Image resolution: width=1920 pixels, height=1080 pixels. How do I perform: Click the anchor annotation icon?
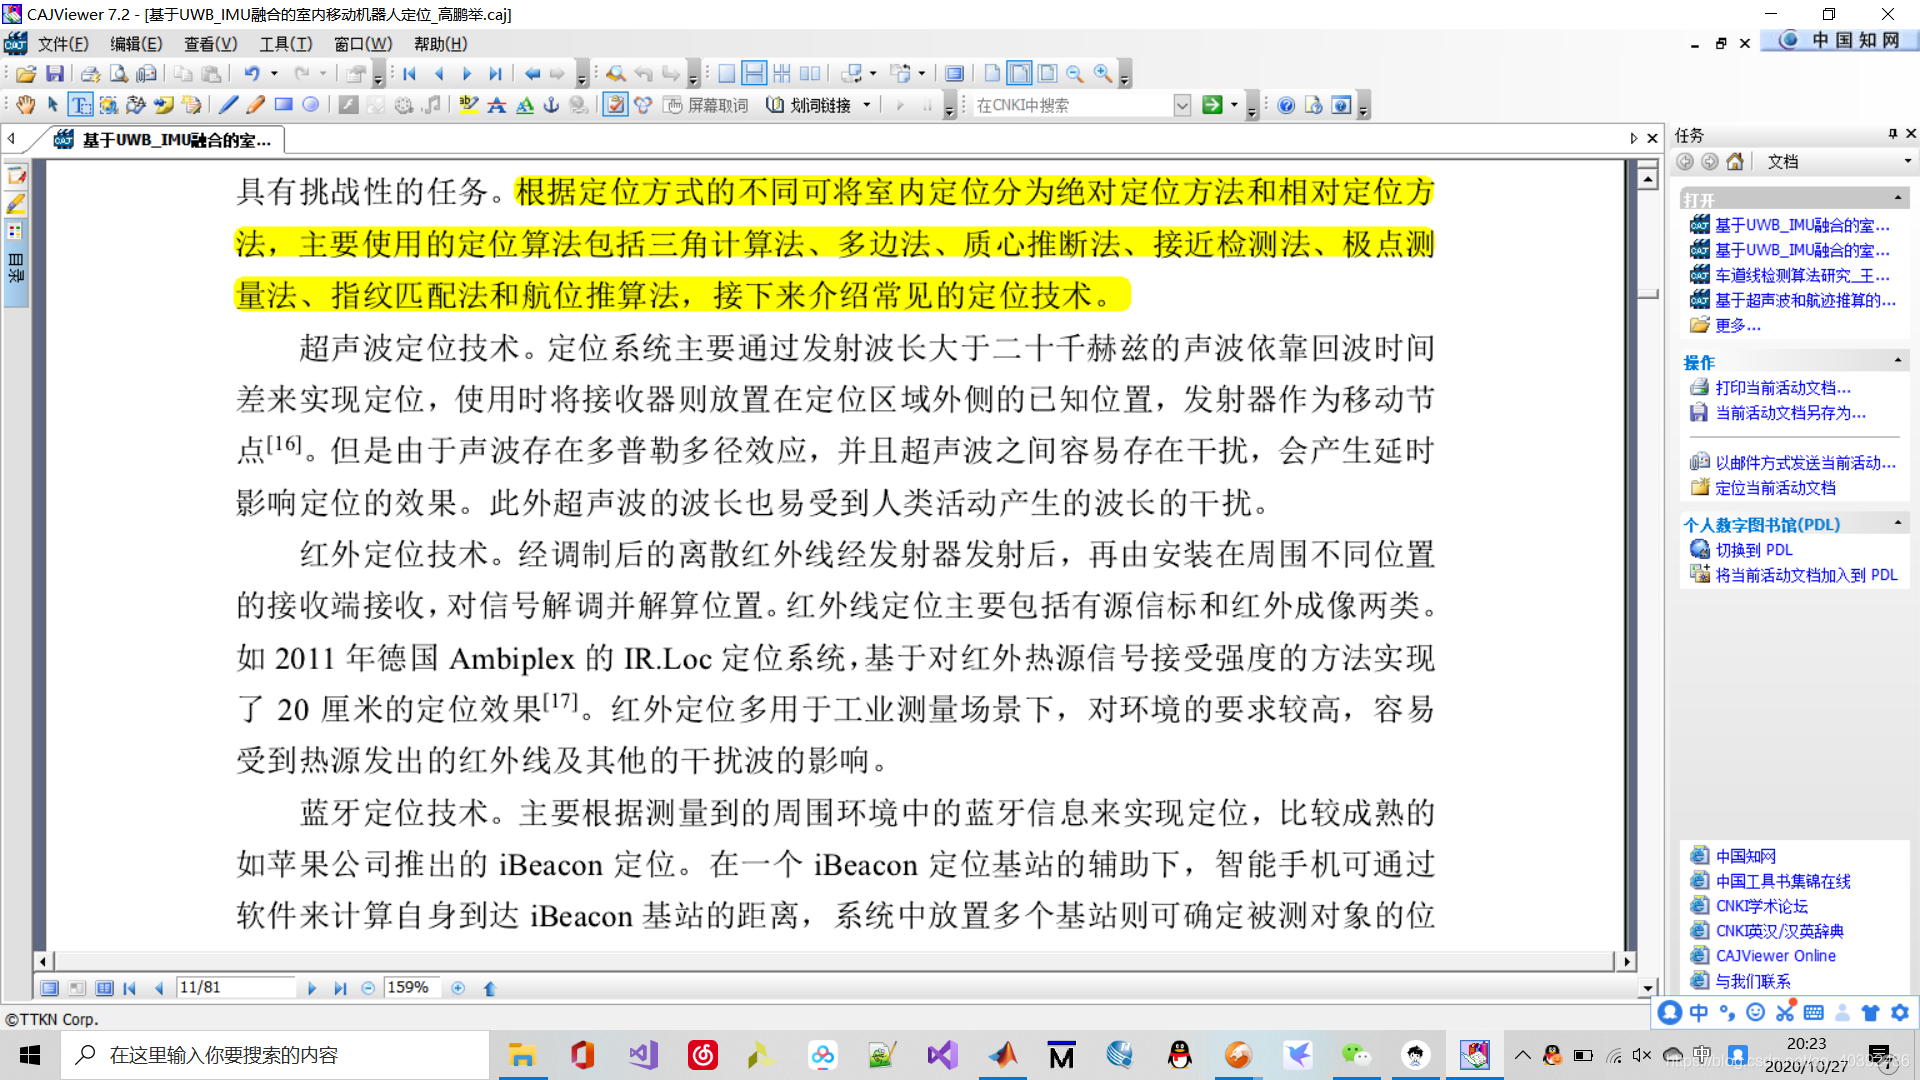pos(551,105)
